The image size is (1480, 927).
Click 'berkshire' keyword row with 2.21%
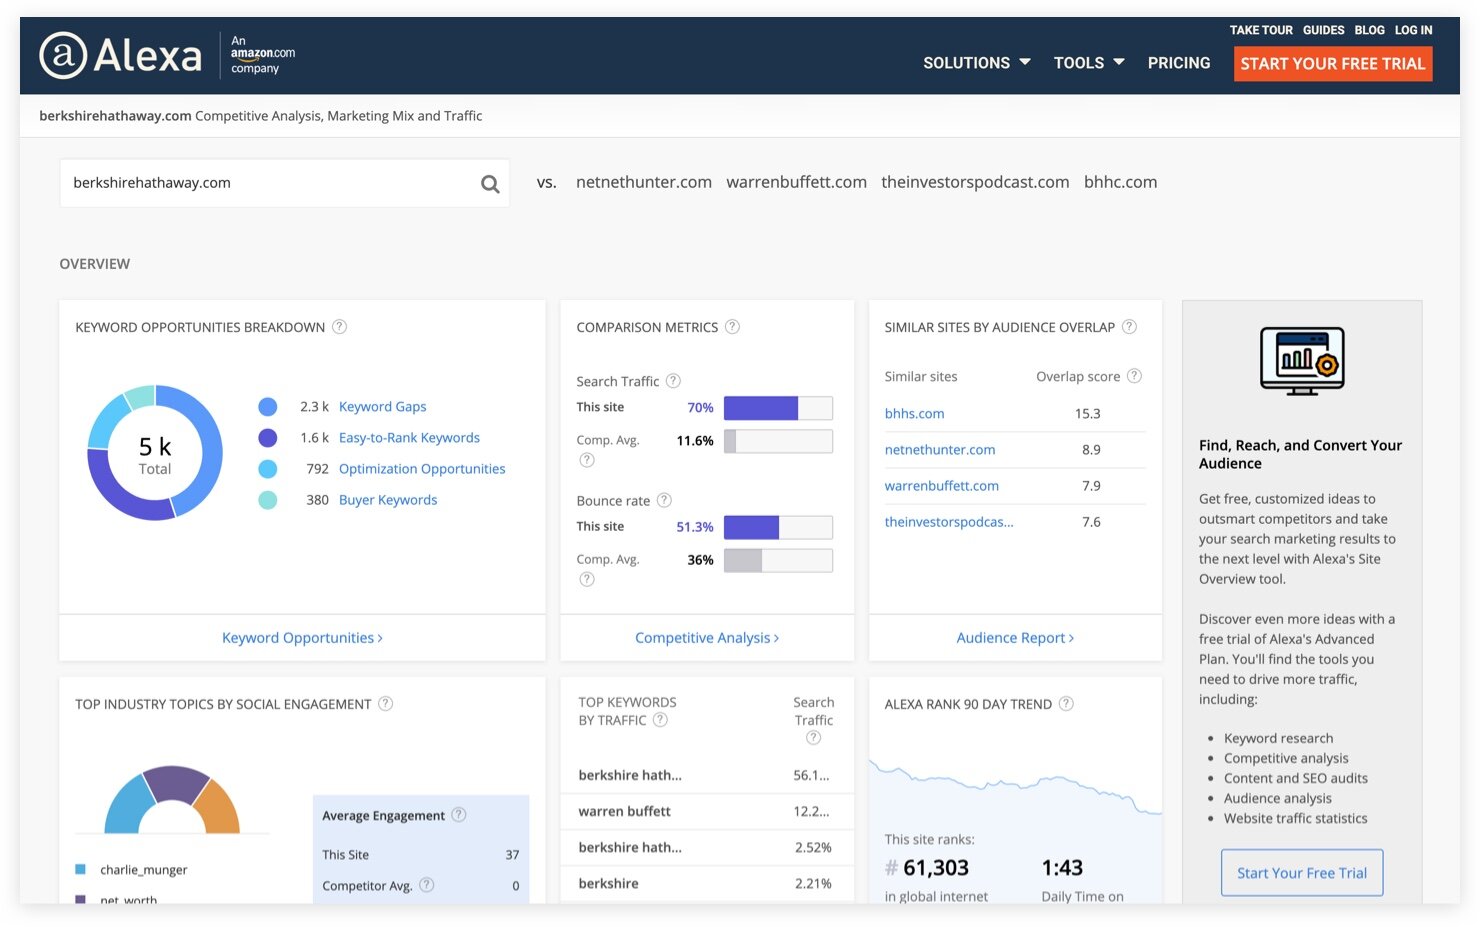click(707, 883)
